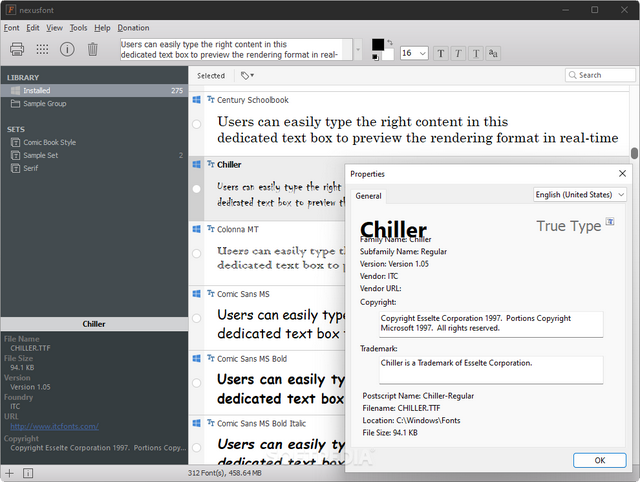Click the Sample Group folder icon
Viewport: 640px width, 482px height.
point(15,103)
